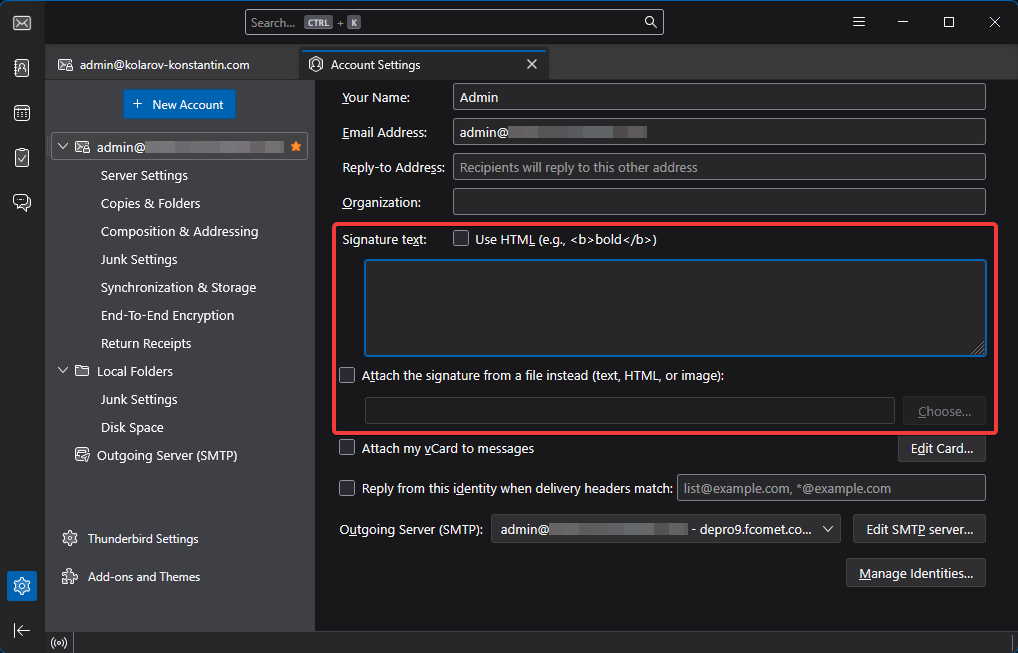Click the signature file path field

click(629, 411)
